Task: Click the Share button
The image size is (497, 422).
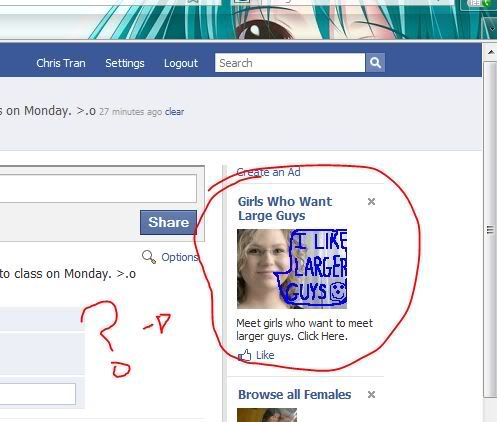Action: (168, 222)
